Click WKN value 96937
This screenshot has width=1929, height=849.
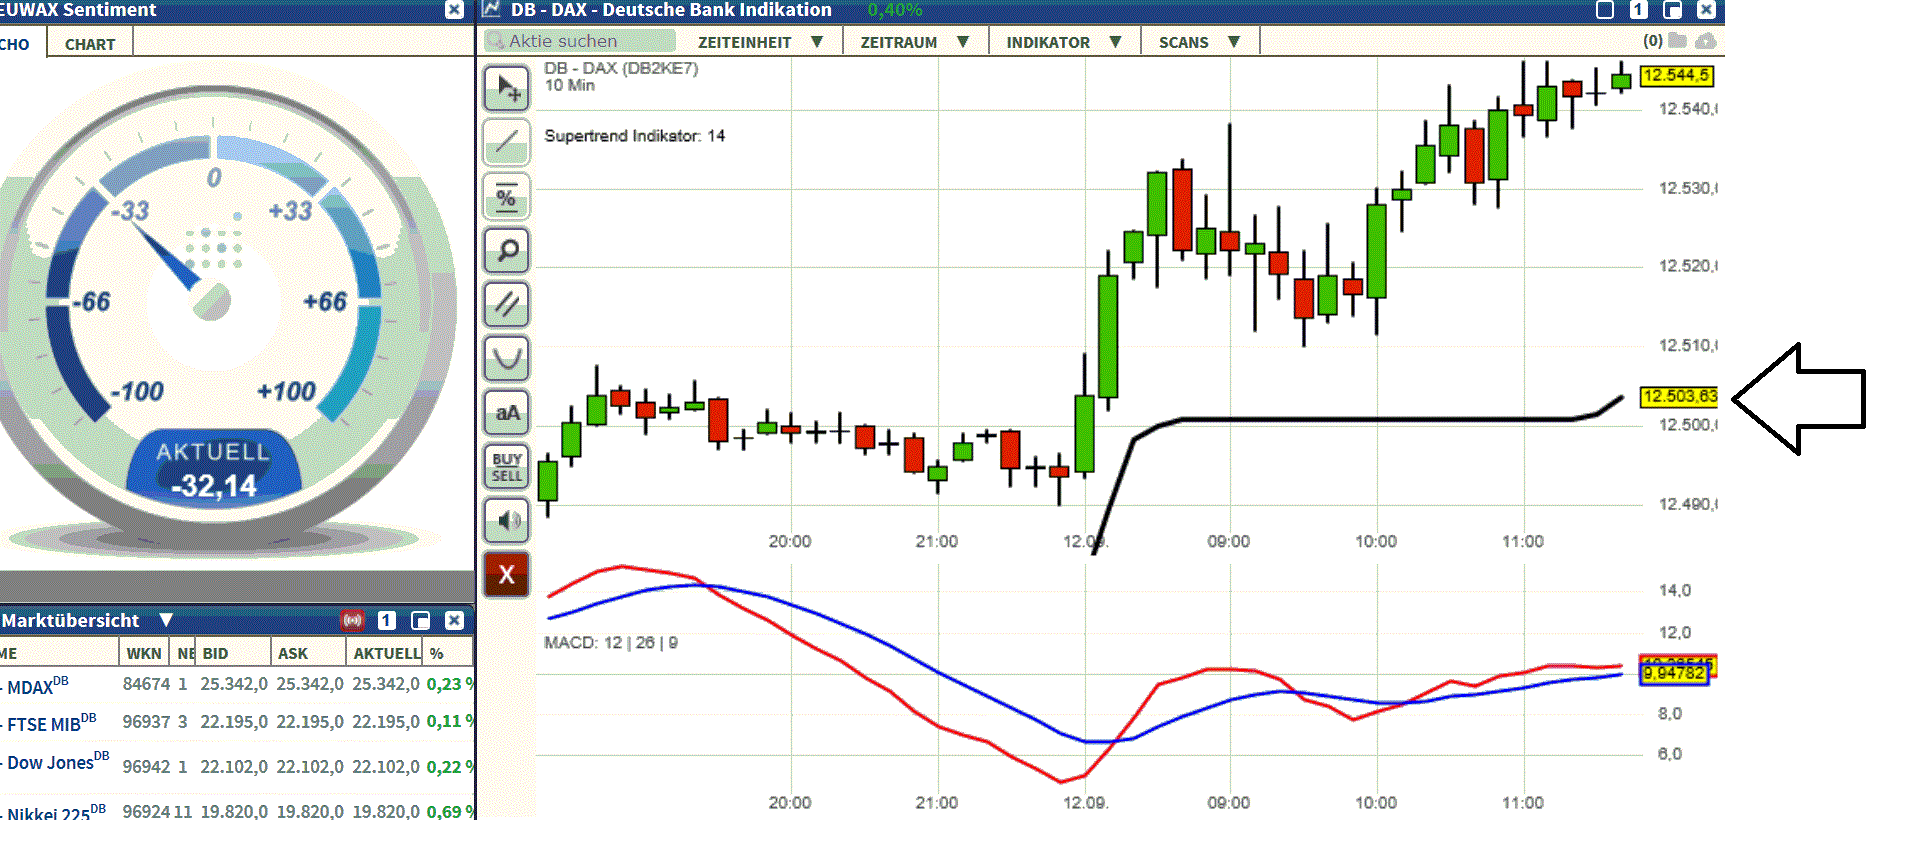(x=146, y=722)
